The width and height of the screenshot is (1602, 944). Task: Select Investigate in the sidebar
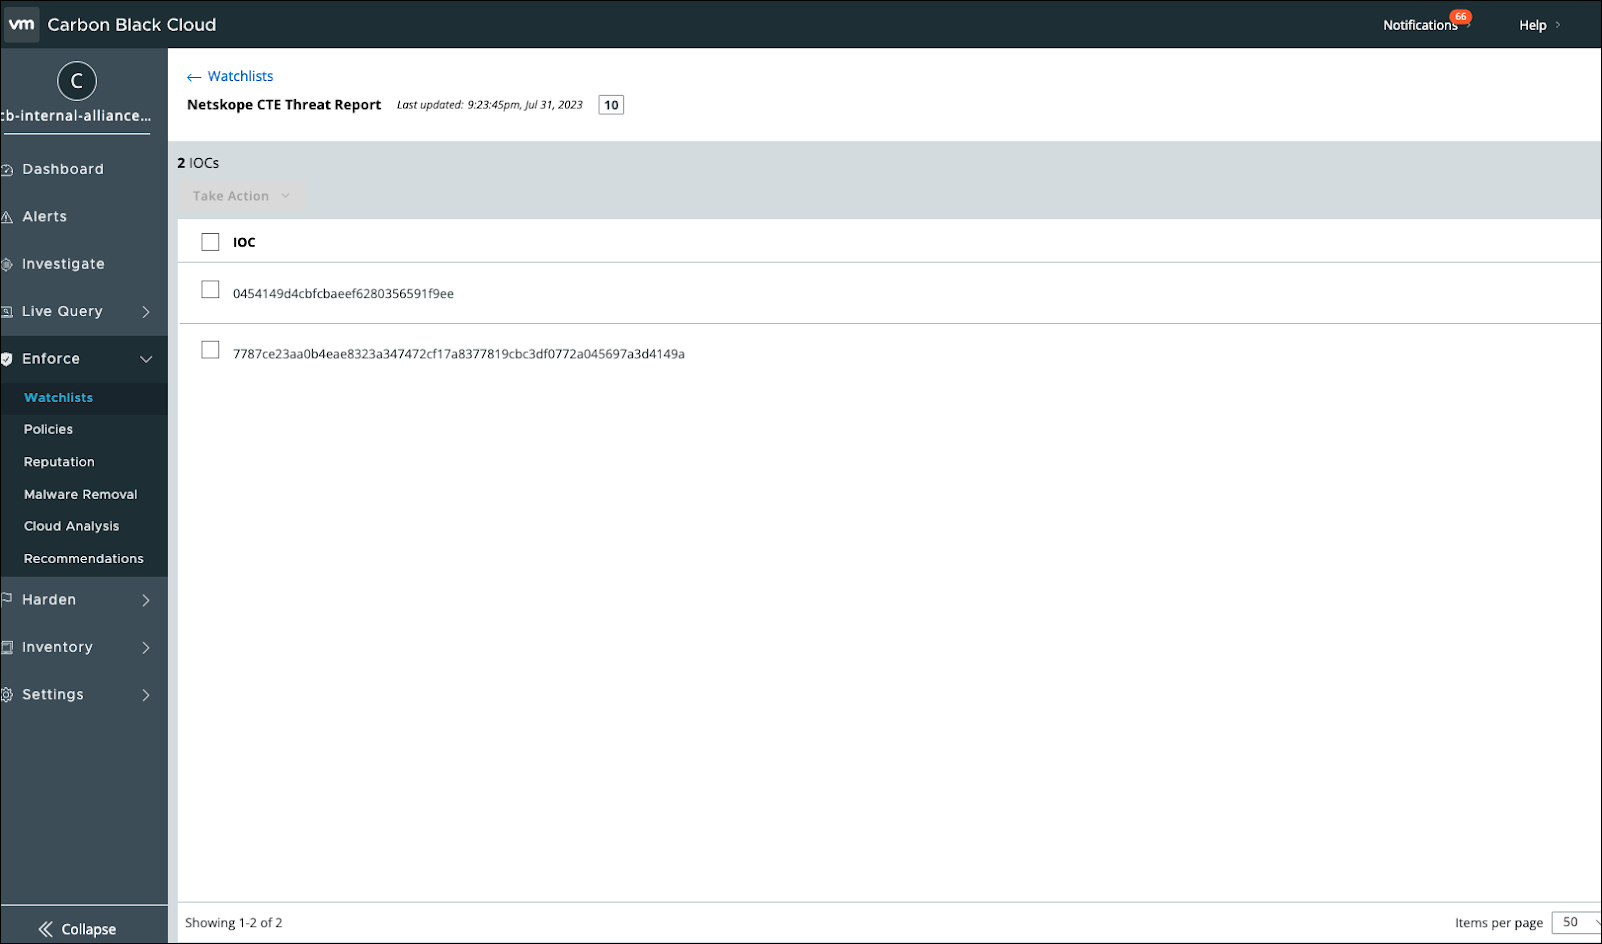tap(63, 264)
